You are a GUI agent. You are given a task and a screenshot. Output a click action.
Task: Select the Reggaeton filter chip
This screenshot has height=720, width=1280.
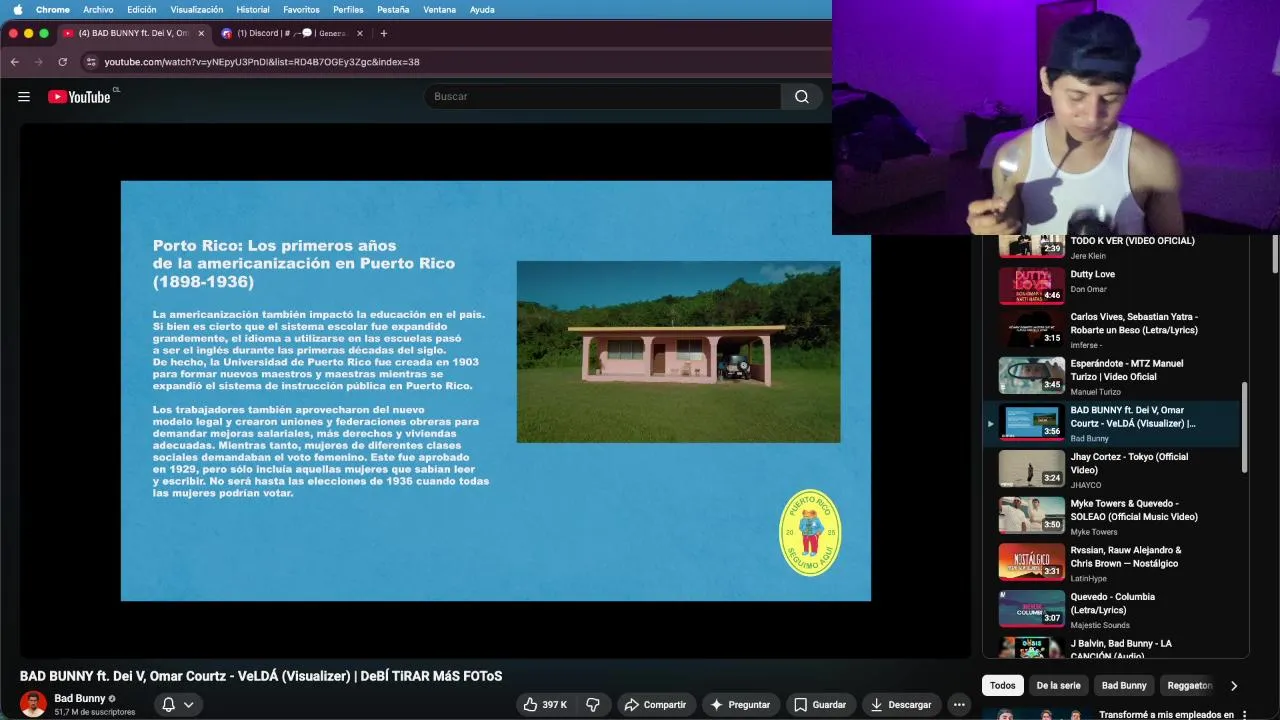1190,685
